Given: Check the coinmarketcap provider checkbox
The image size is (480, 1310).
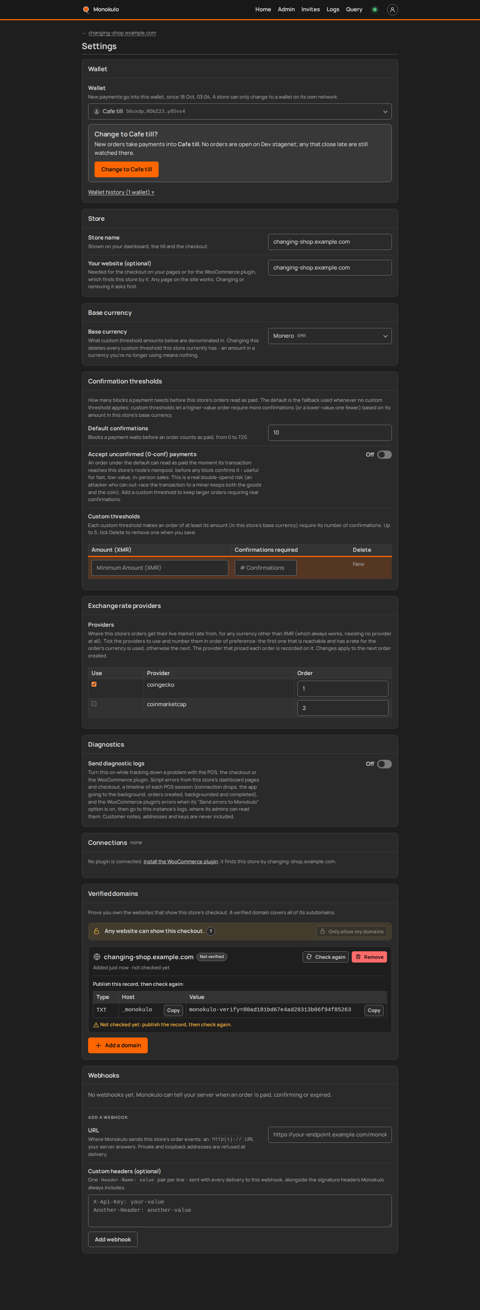Looking at the screenshot, I should coord(95,704).
